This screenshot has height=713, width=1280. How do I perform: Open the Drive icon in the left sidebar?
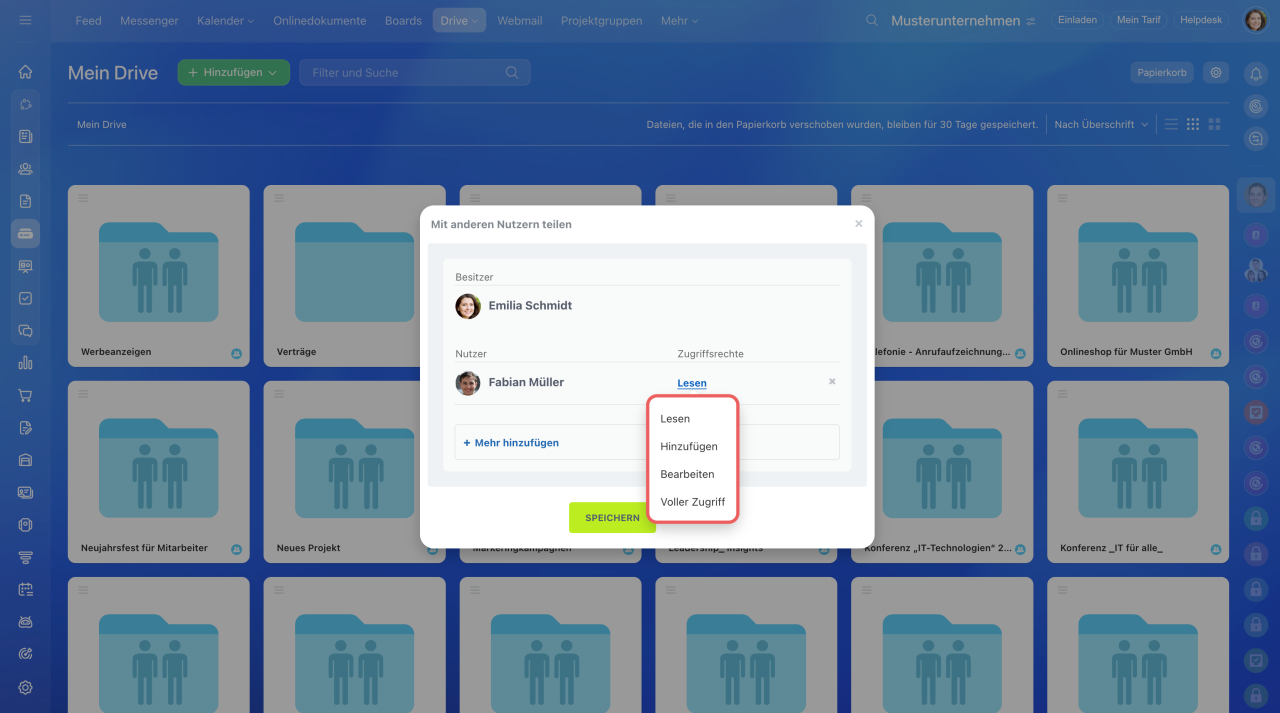point(25,234)
